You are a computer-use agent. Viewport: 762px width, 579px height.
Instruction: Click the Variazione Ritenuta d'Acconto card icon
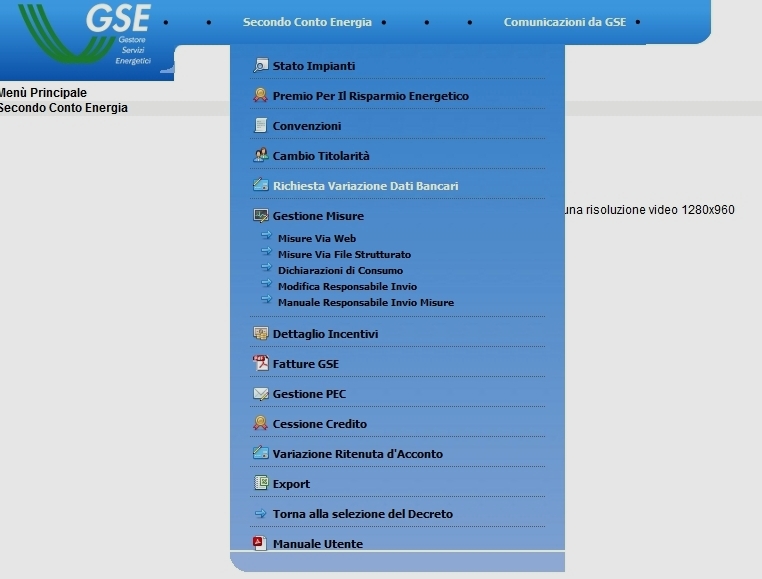(260, 453)
